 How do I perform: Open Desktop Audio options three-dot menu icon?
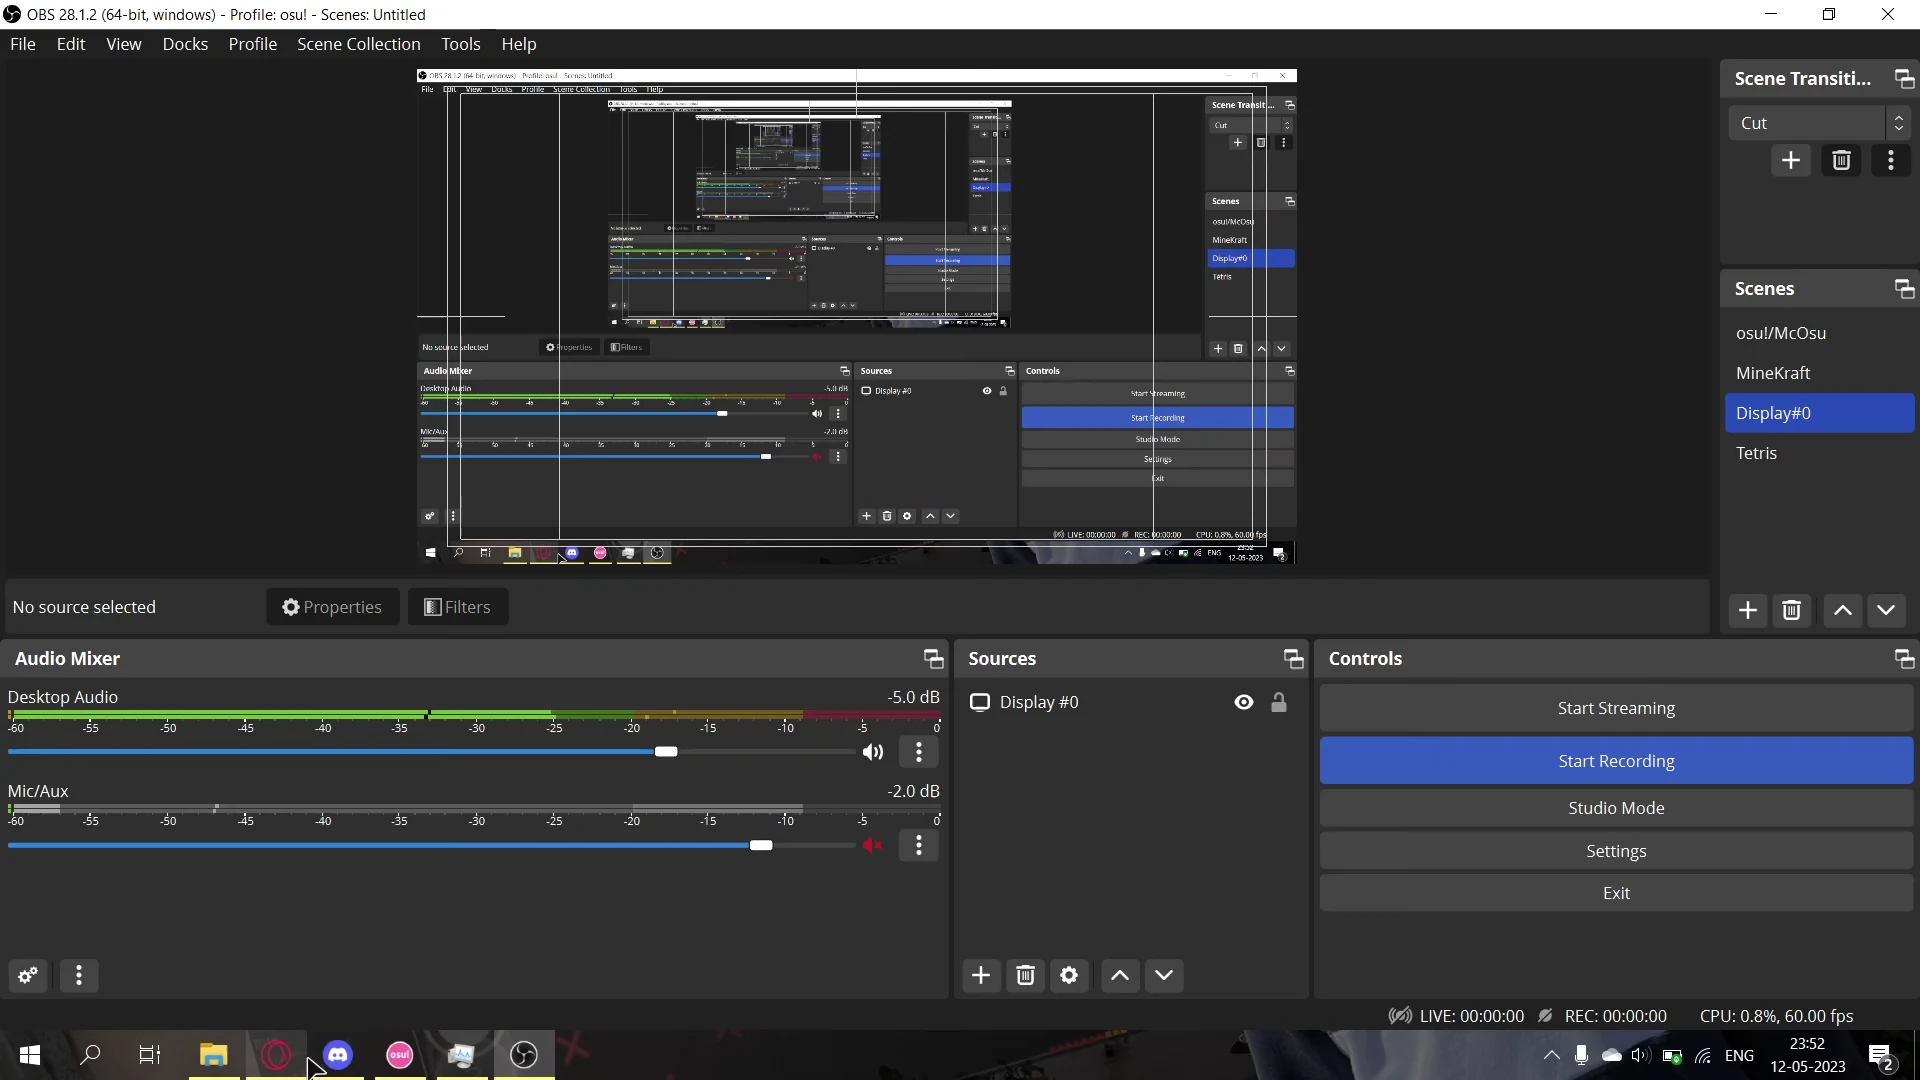[918, 752]
